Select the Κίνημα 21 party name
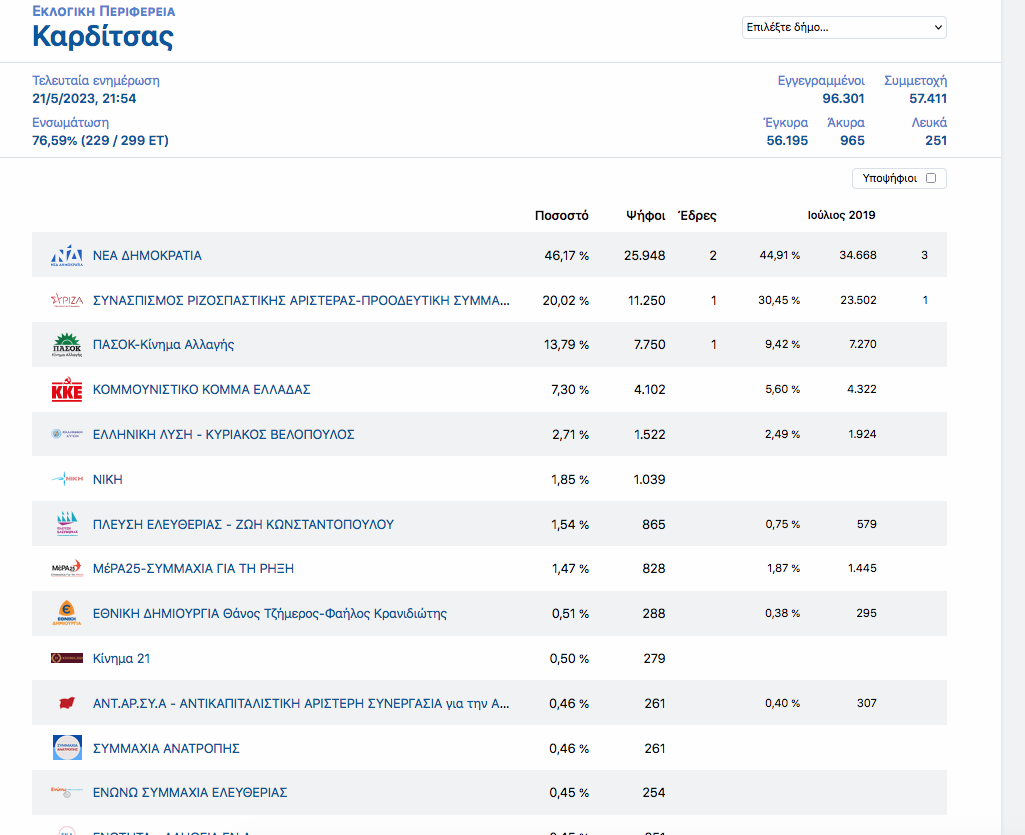The image size is (1025, 835). coord(121,659)
